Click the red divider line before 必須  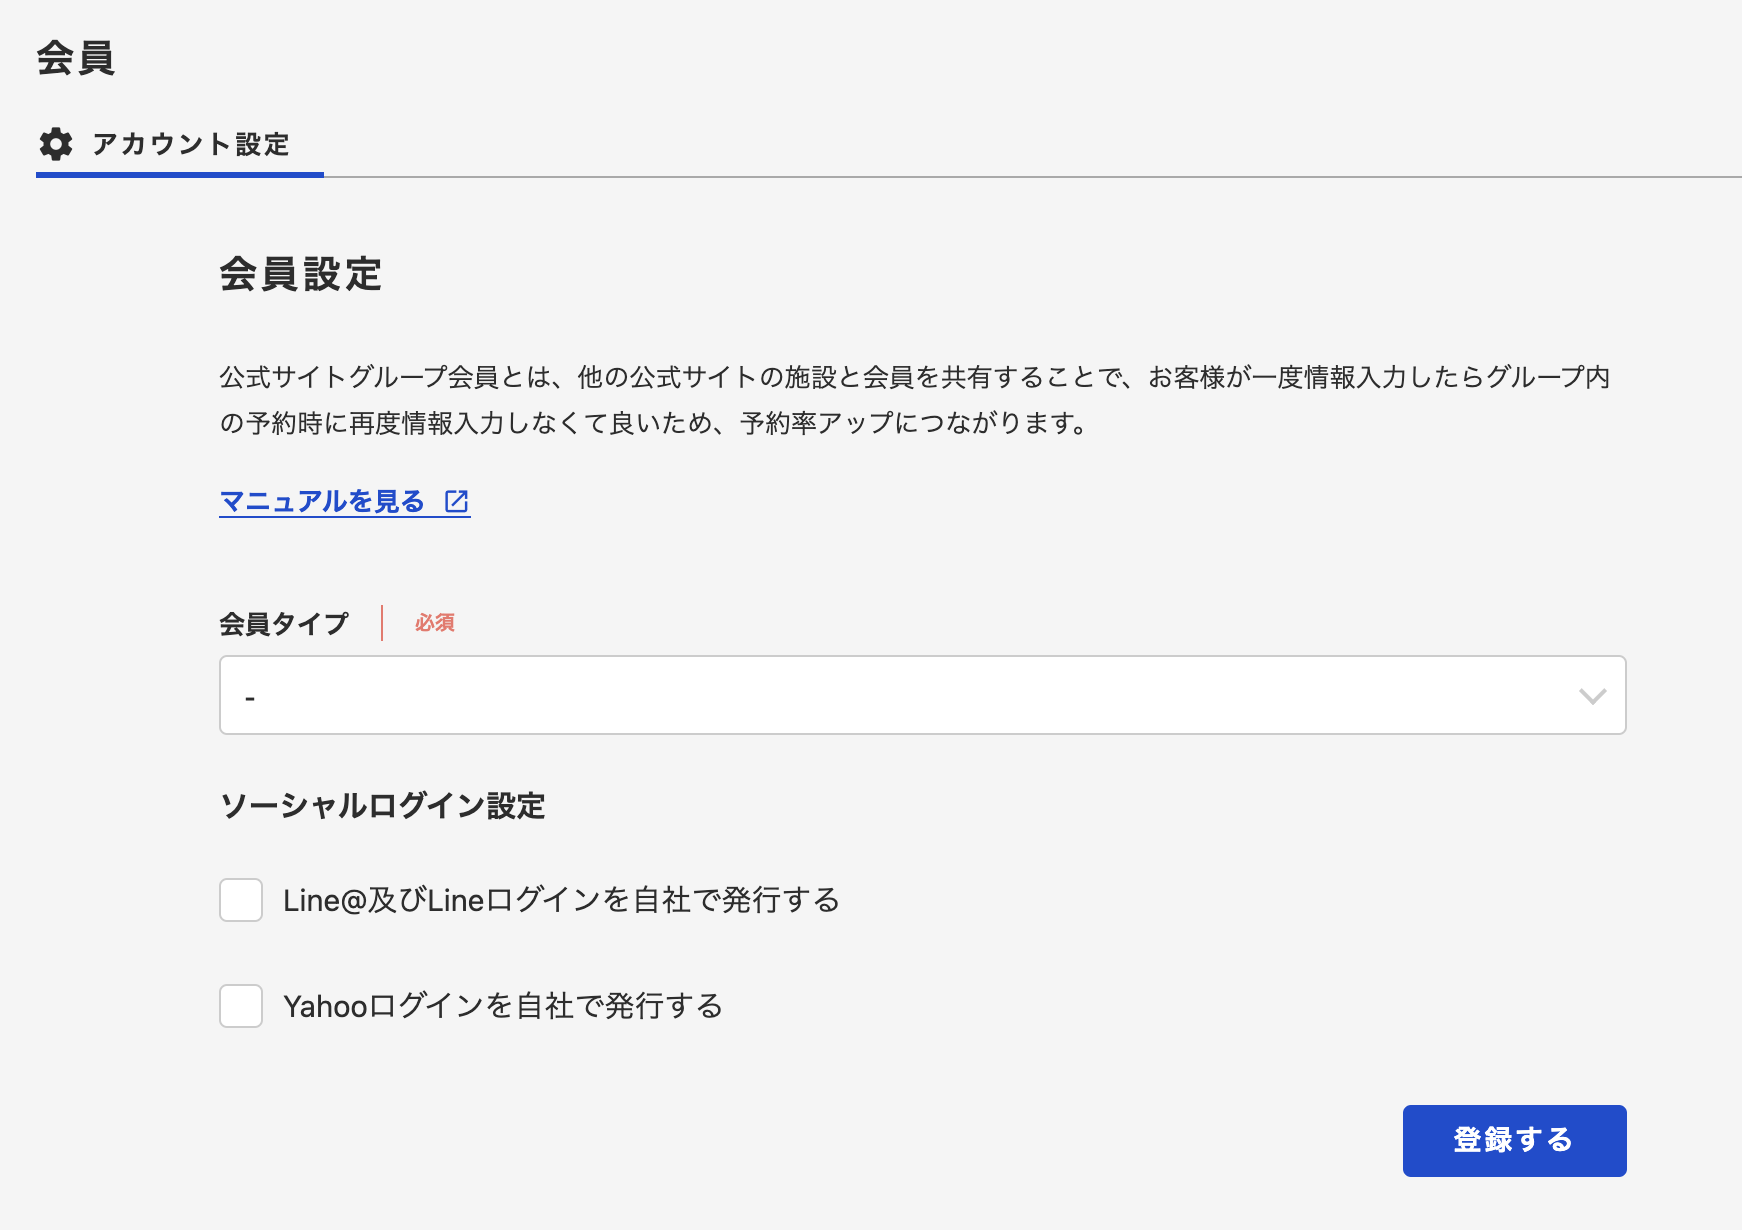[382, 623]
